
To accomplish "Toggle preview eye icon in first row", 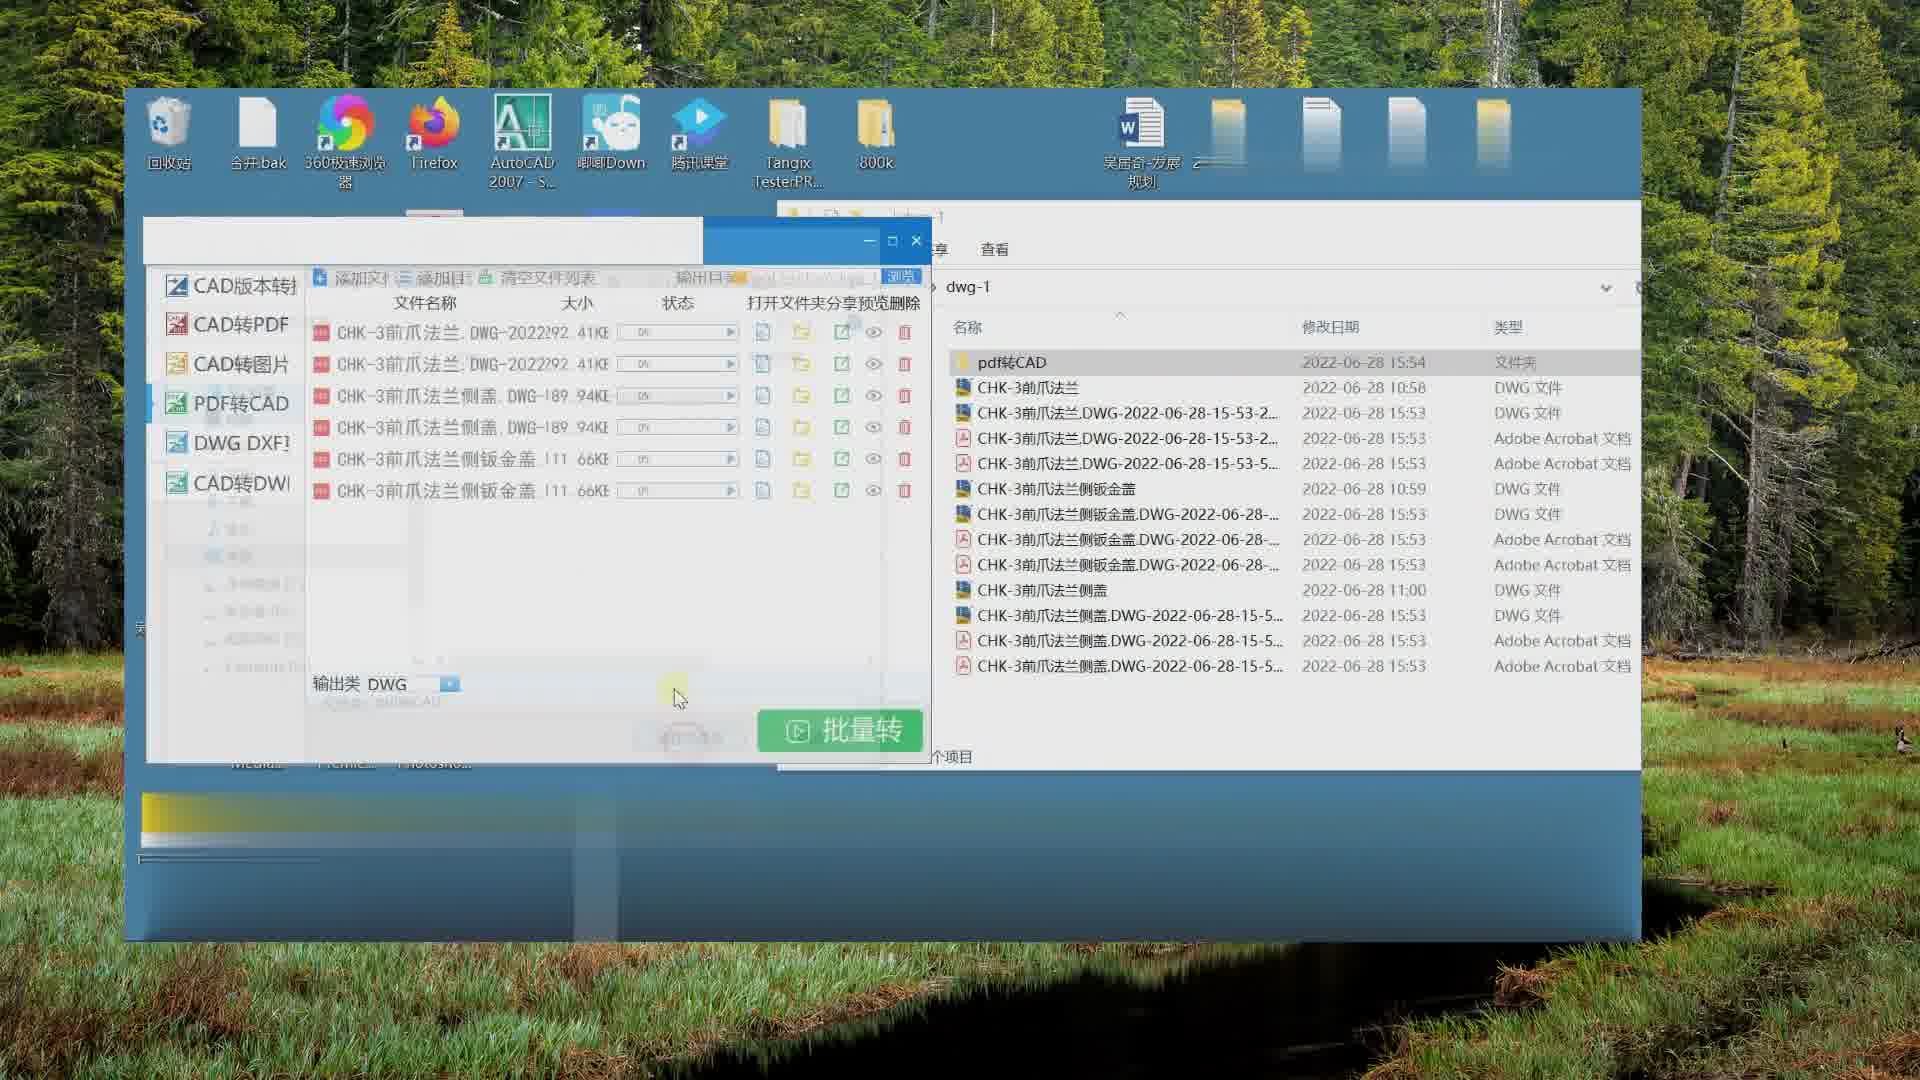I will [873, 332].
